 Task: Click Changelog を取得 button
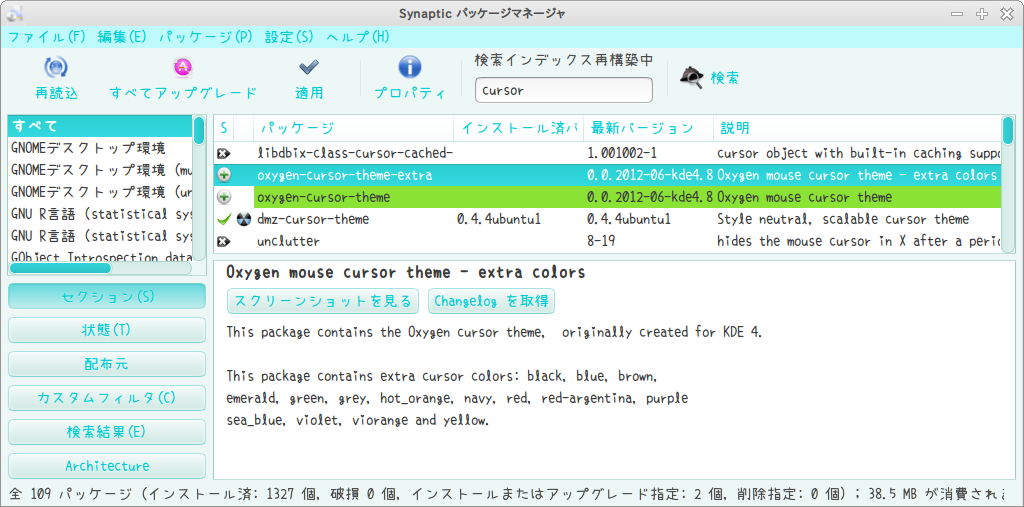click(491, 301)
